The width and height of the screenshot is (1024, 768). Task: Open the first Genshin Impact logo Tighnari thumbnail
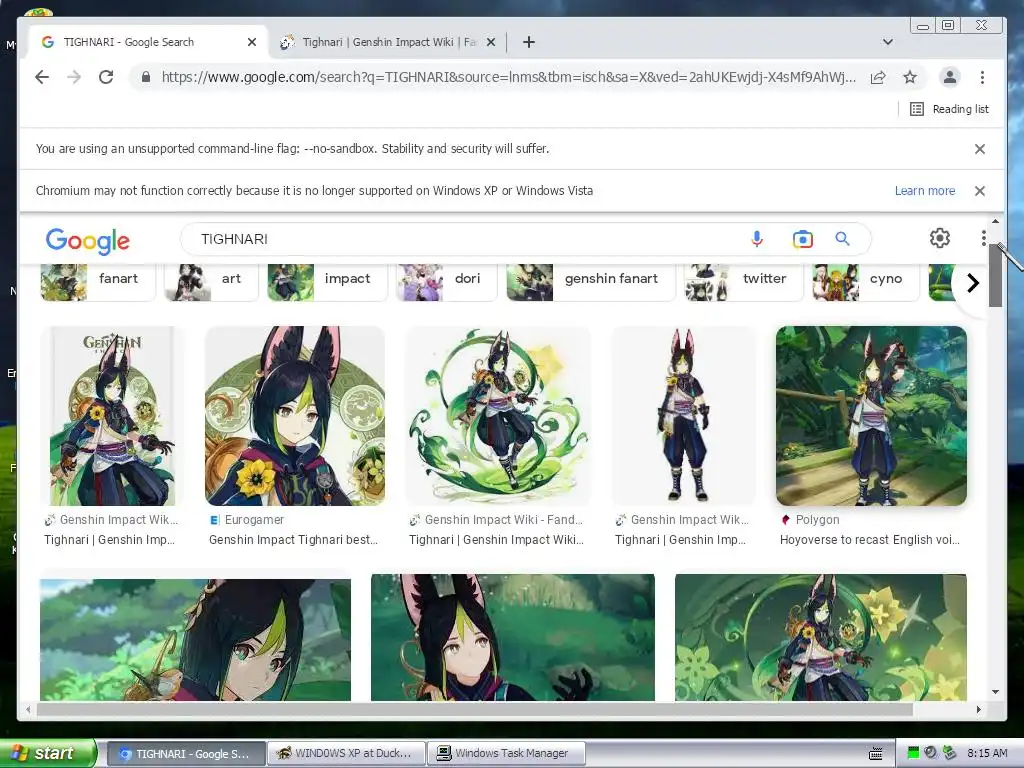pos(112,416)
